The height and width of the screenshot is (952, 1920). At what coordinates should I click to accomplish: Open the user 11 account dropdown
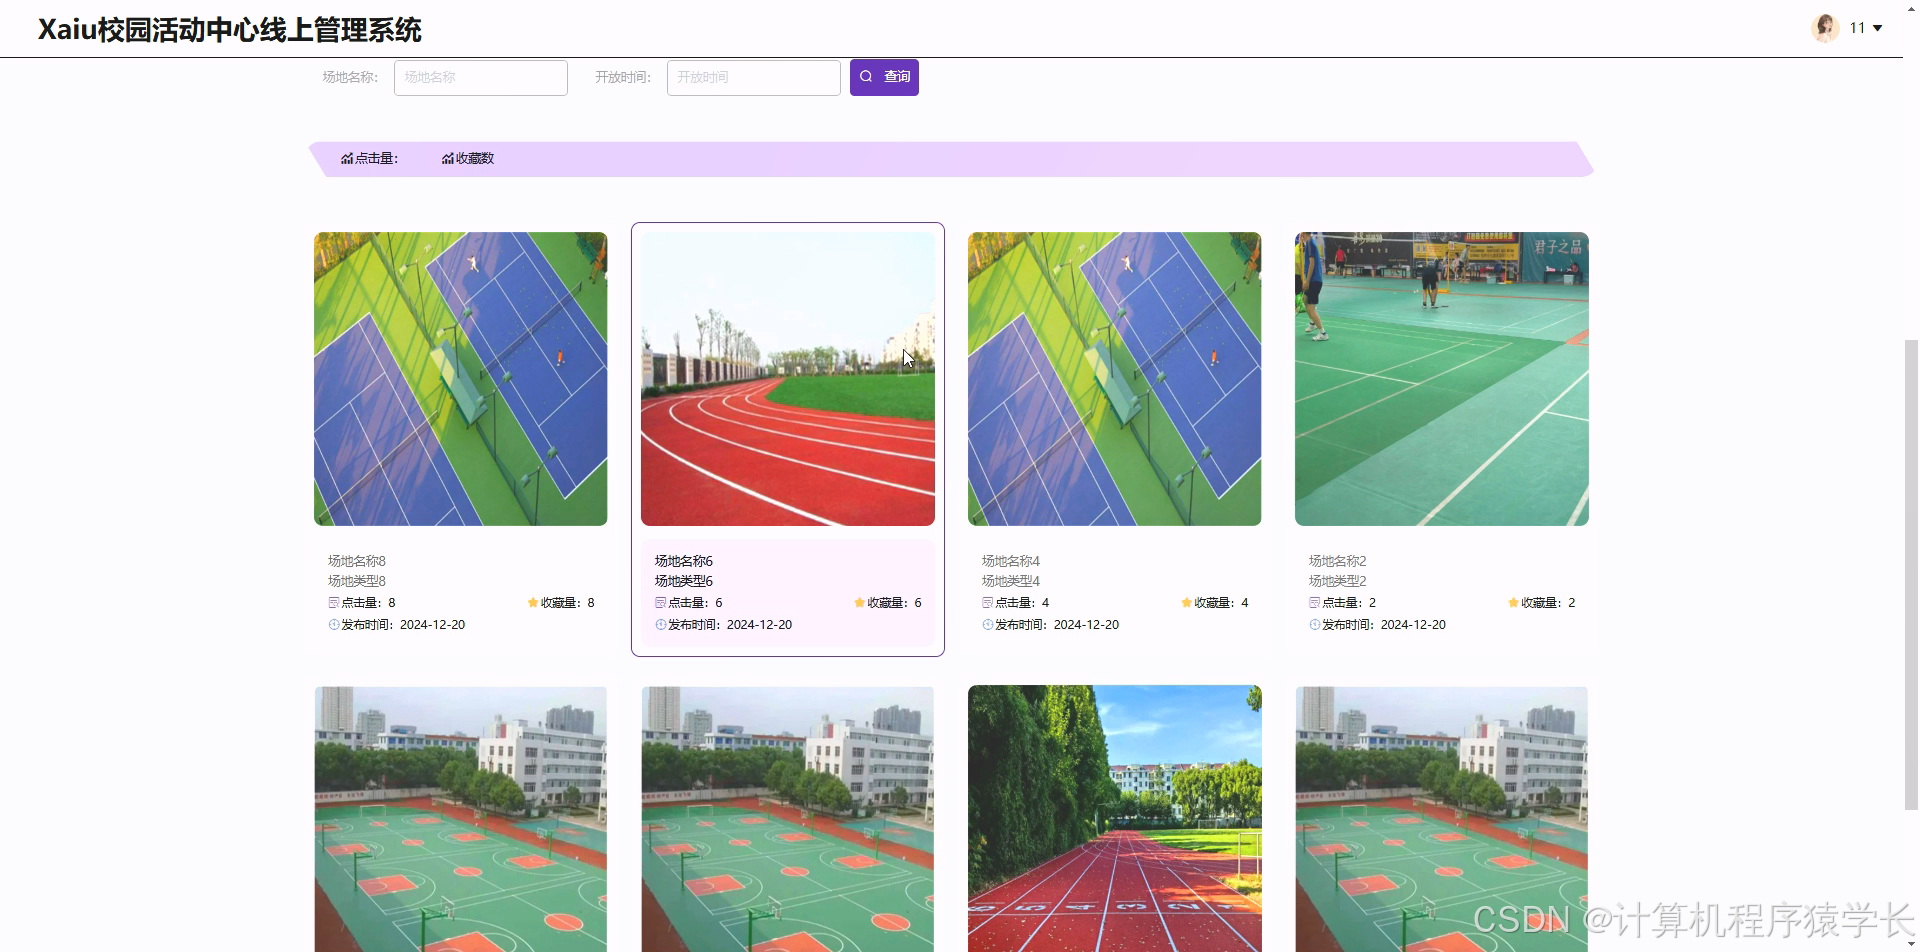pyautogui.click(x=1866, y=28)
